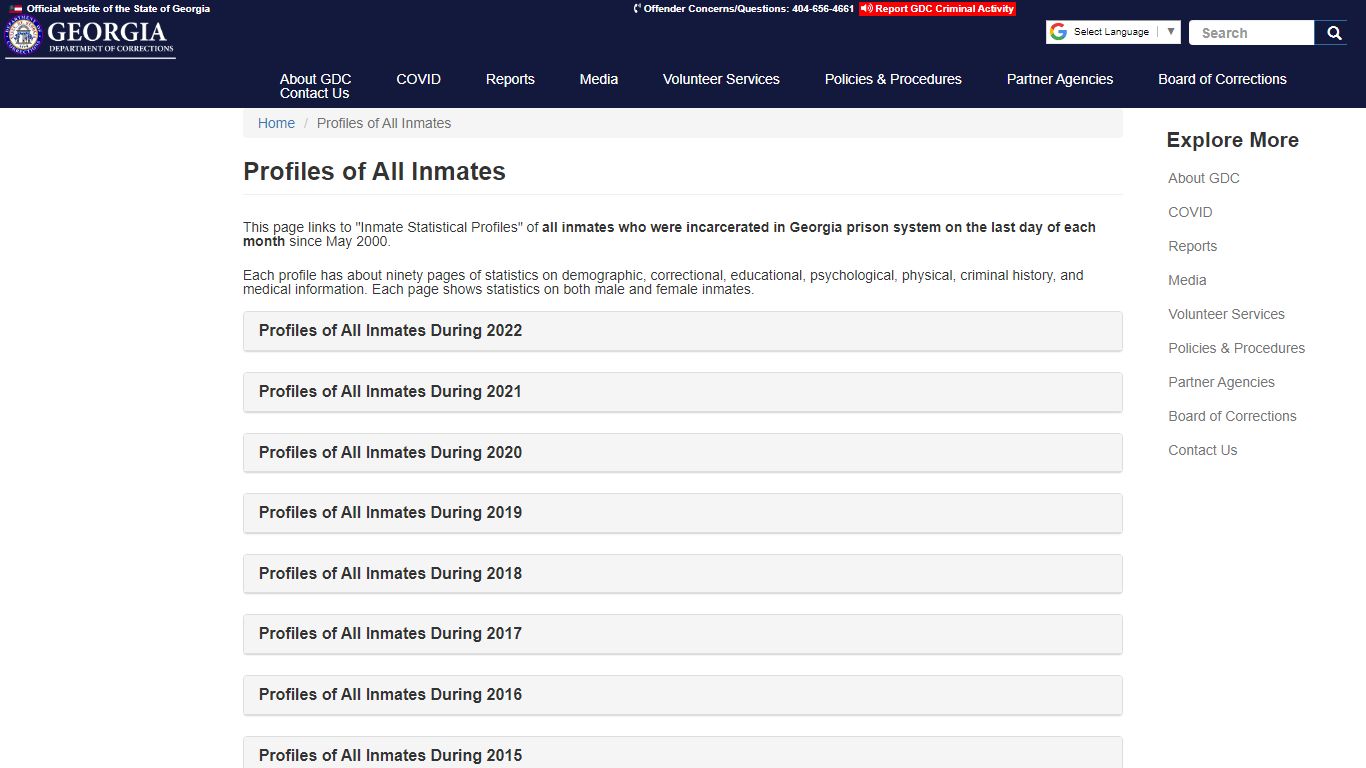Image resolution: width=1366 pixels, height=768 pixels.
Task: Expand Profiles of All Inmates During 2017
Action: [x=683, y=634]
